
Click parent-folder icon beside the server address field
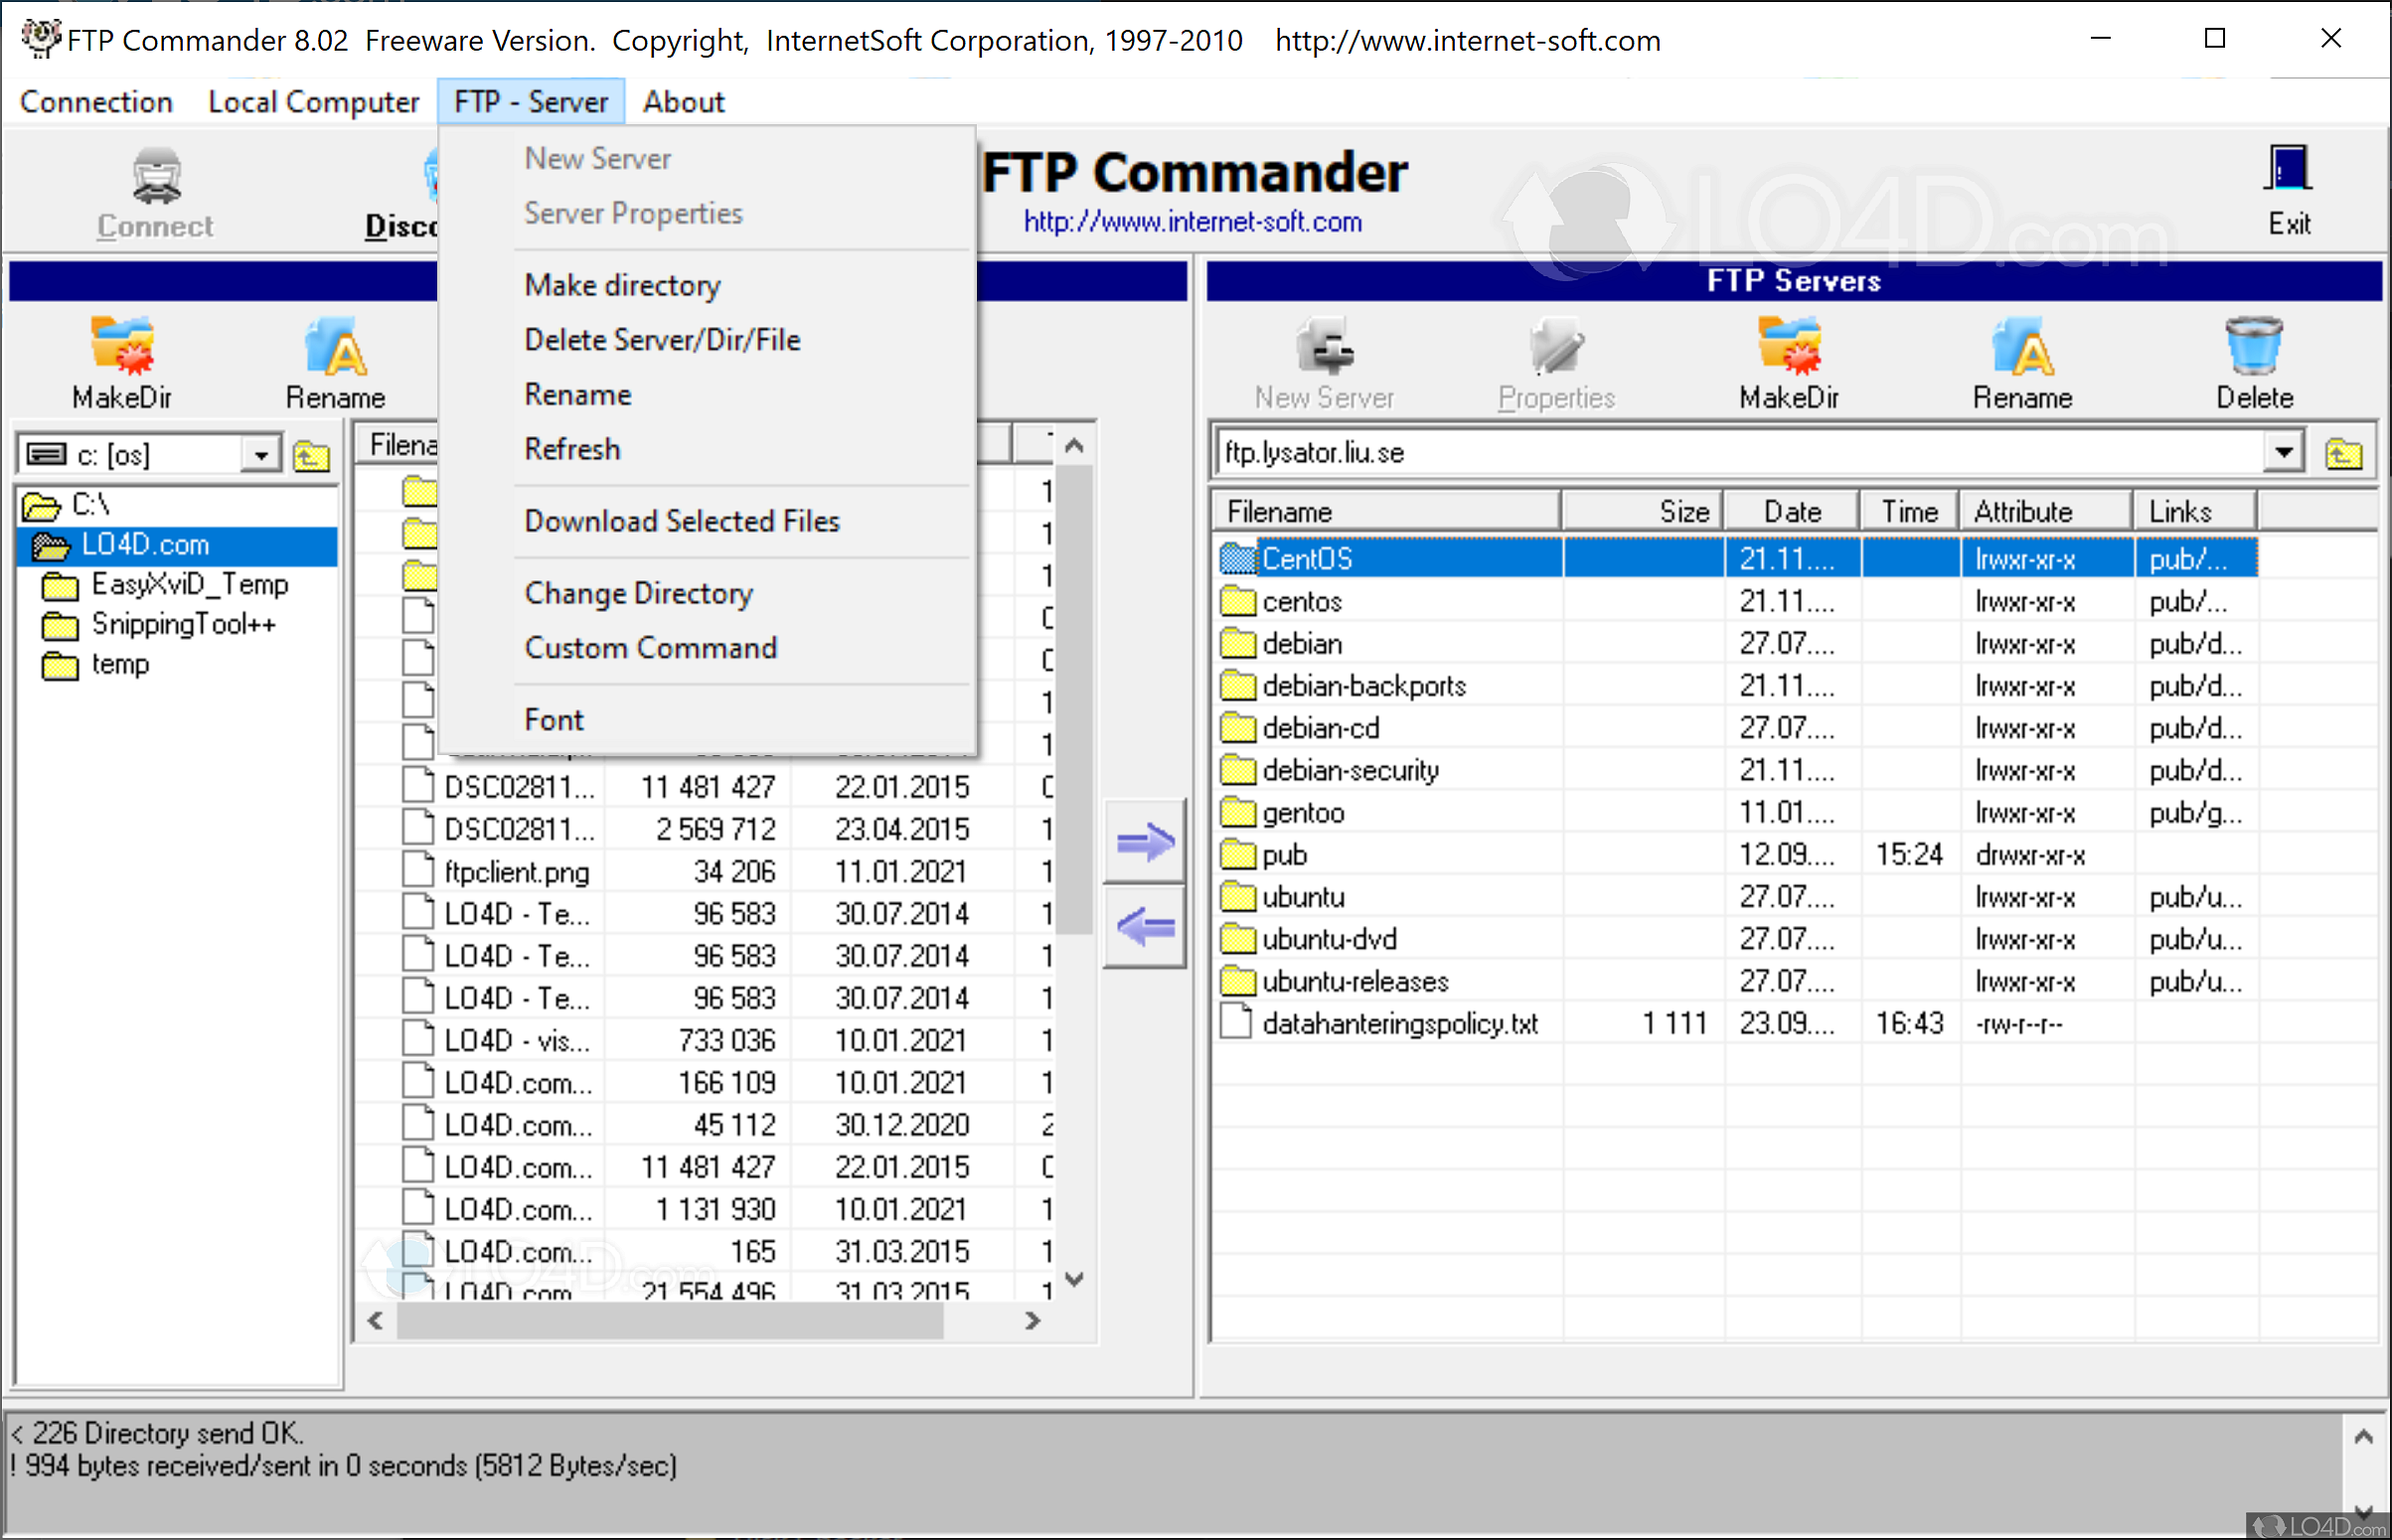[2345, 452]
